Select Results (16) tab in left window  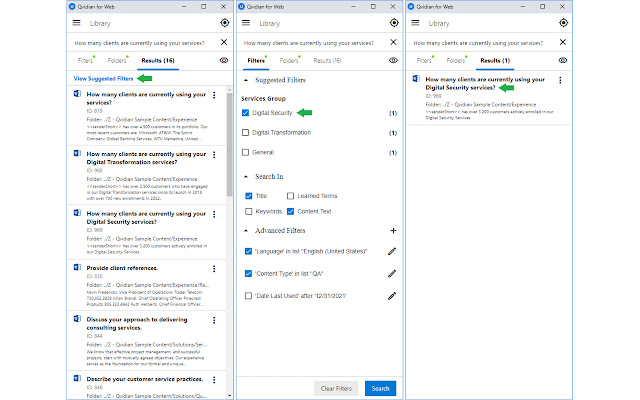click(x=158, y=60)
